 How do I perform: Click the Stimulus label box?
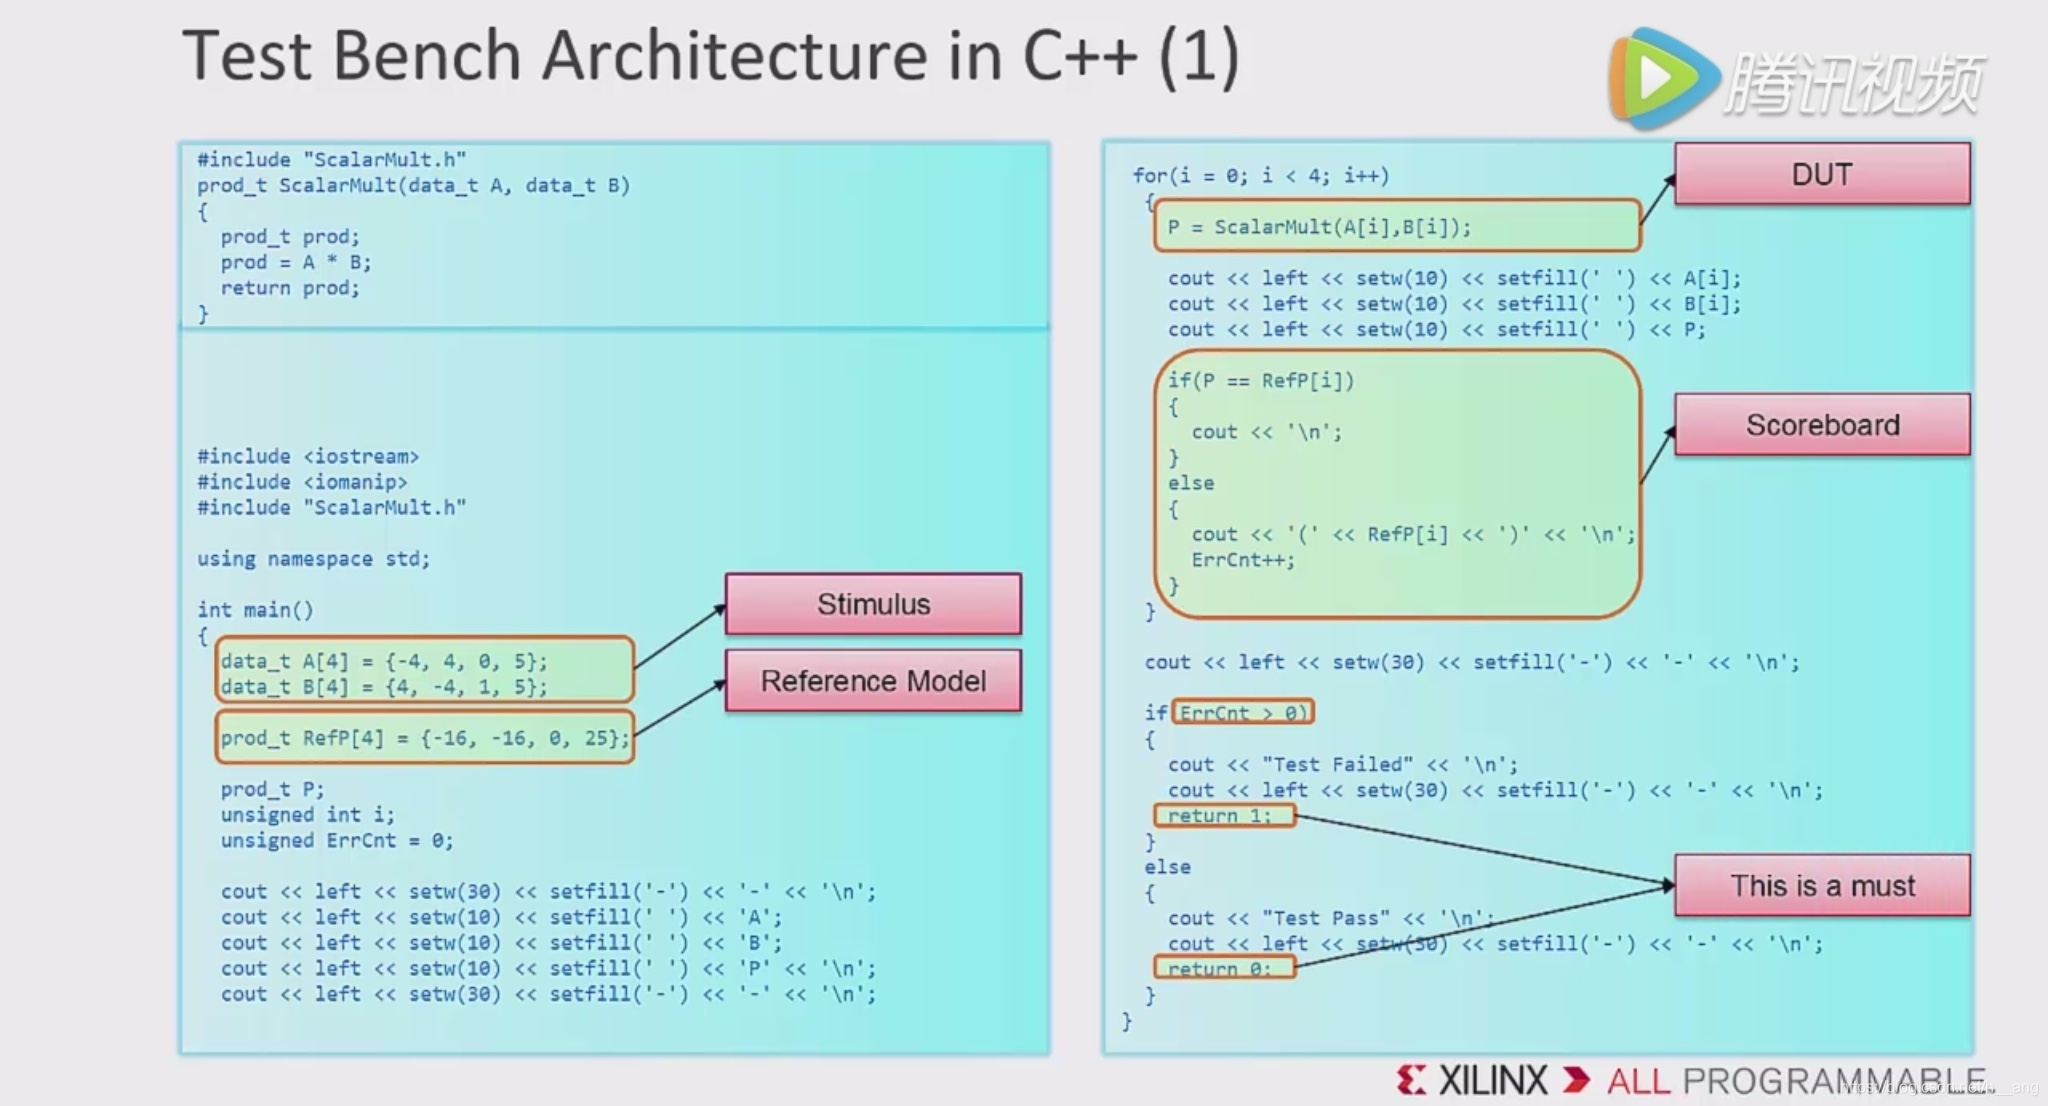point(871,605)
